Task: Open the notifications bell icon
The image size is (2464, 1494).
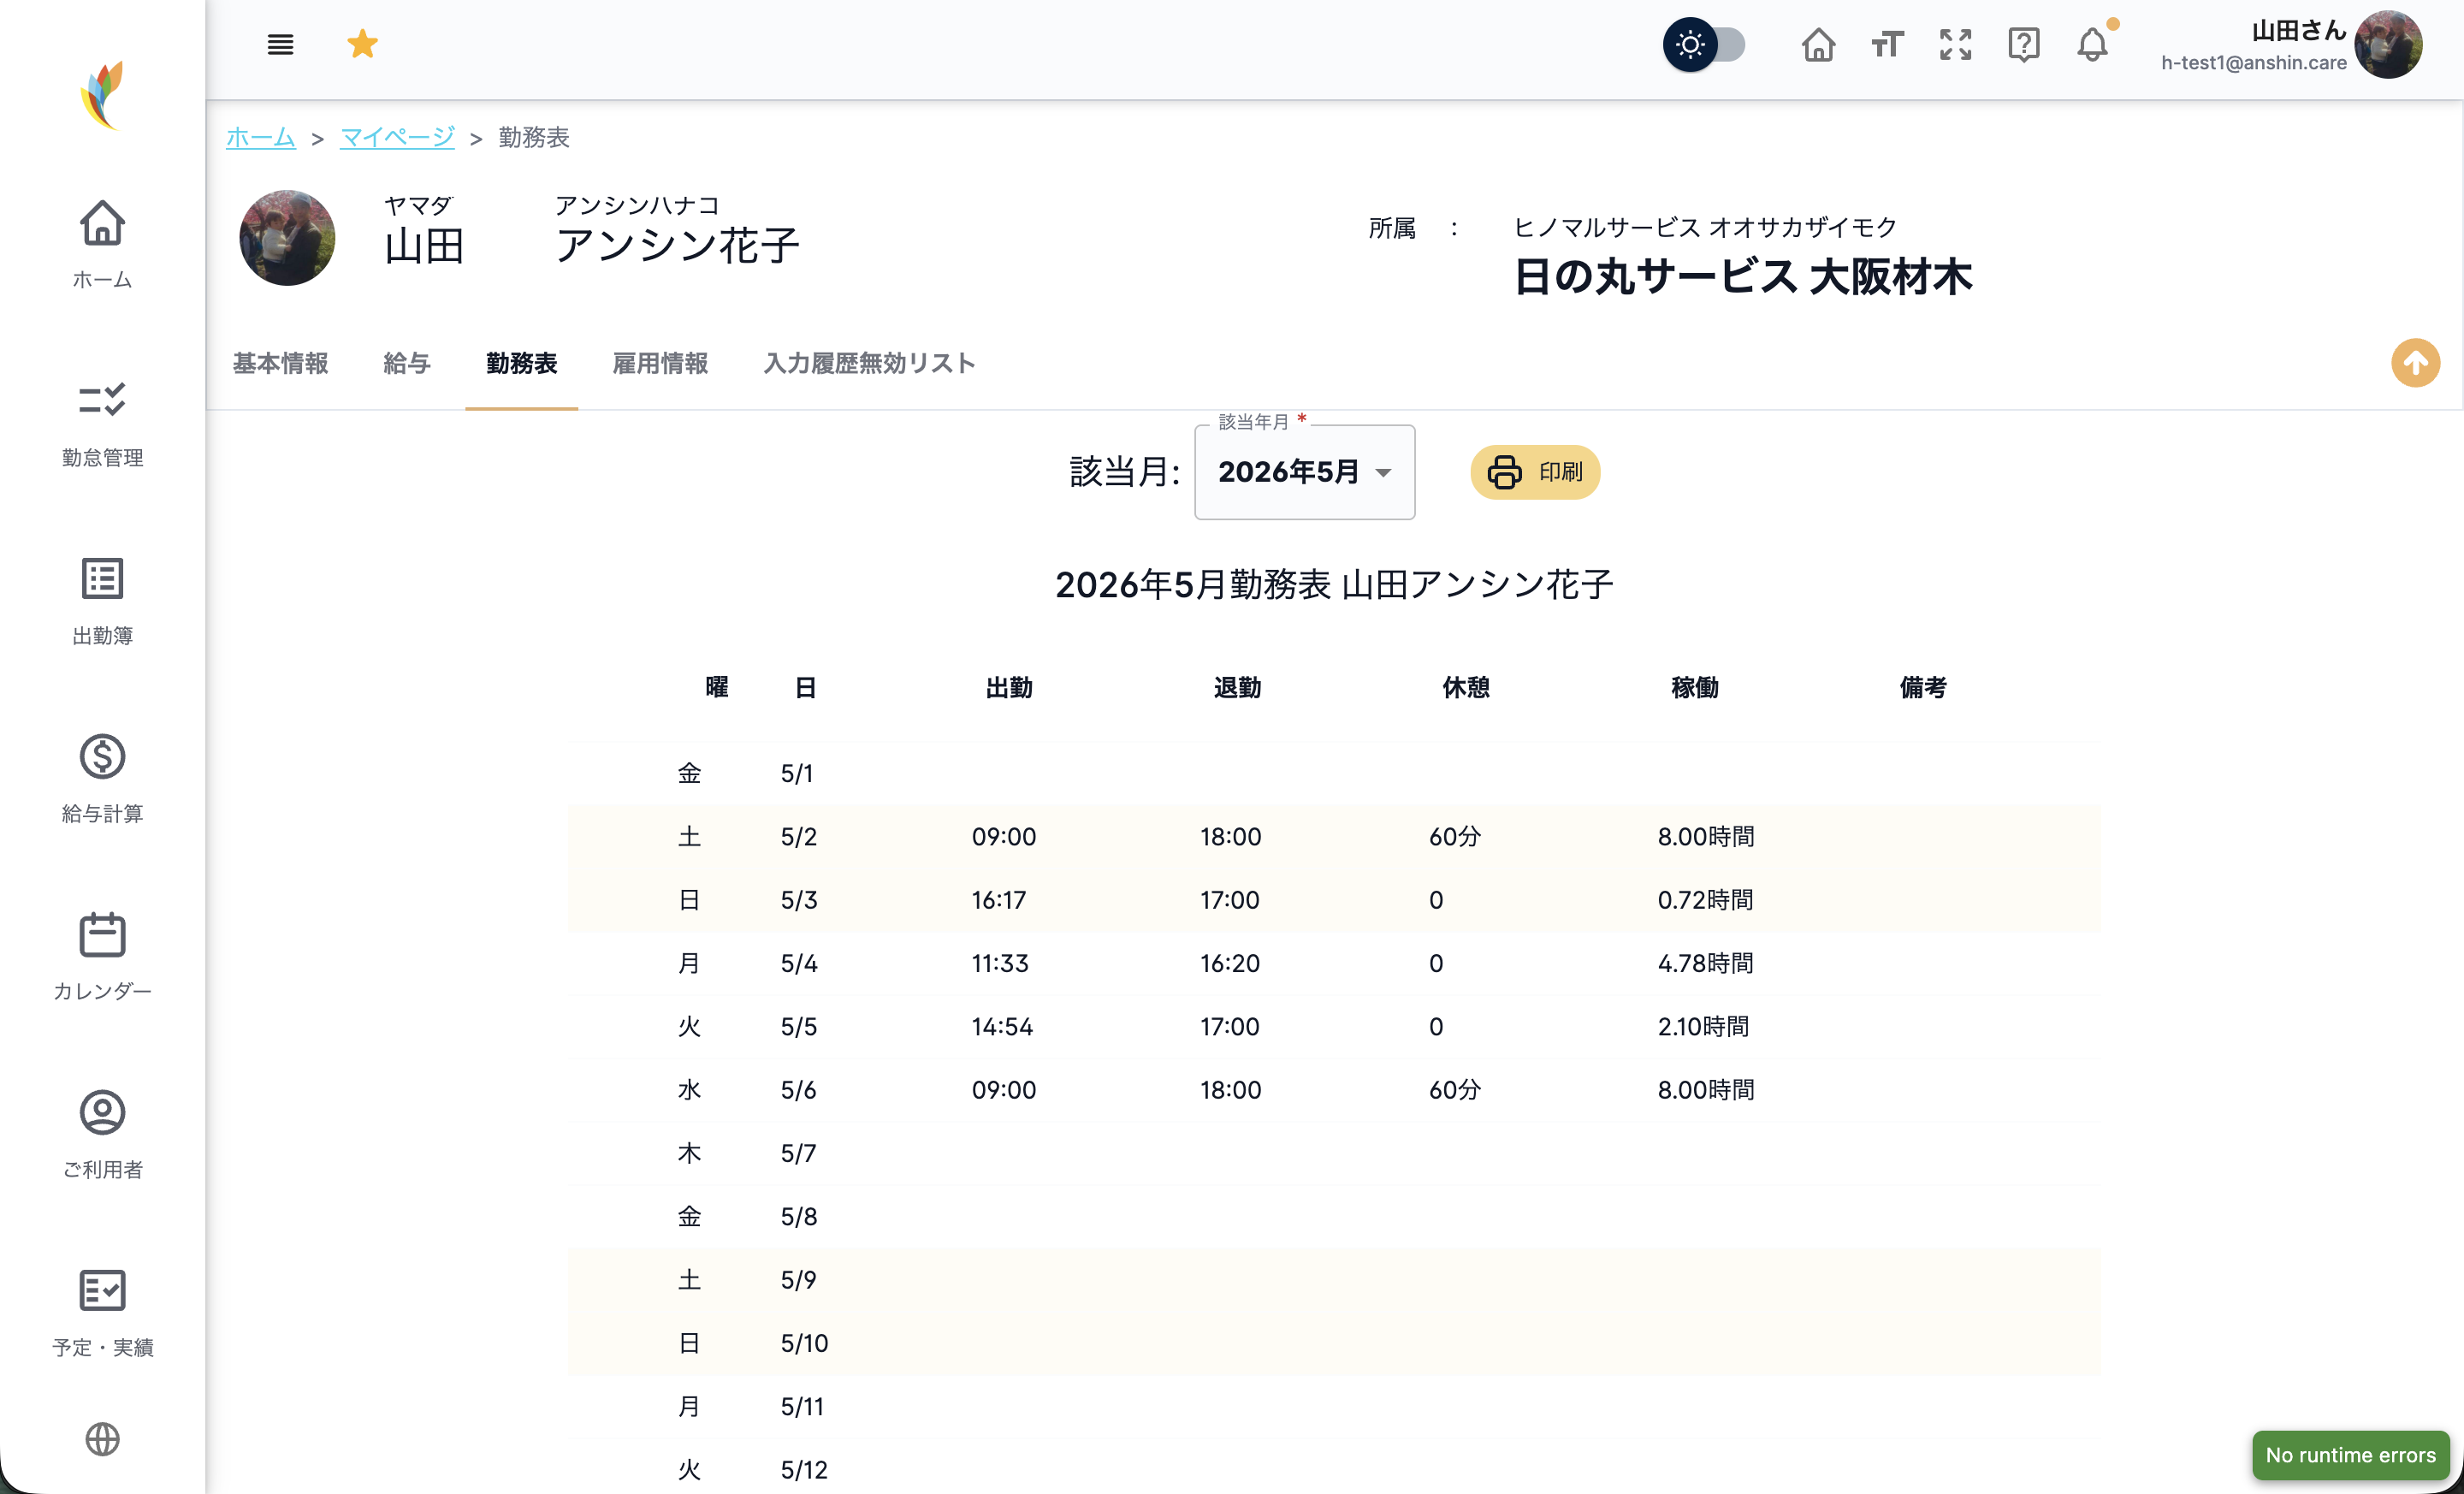Action: [2092, 45]
